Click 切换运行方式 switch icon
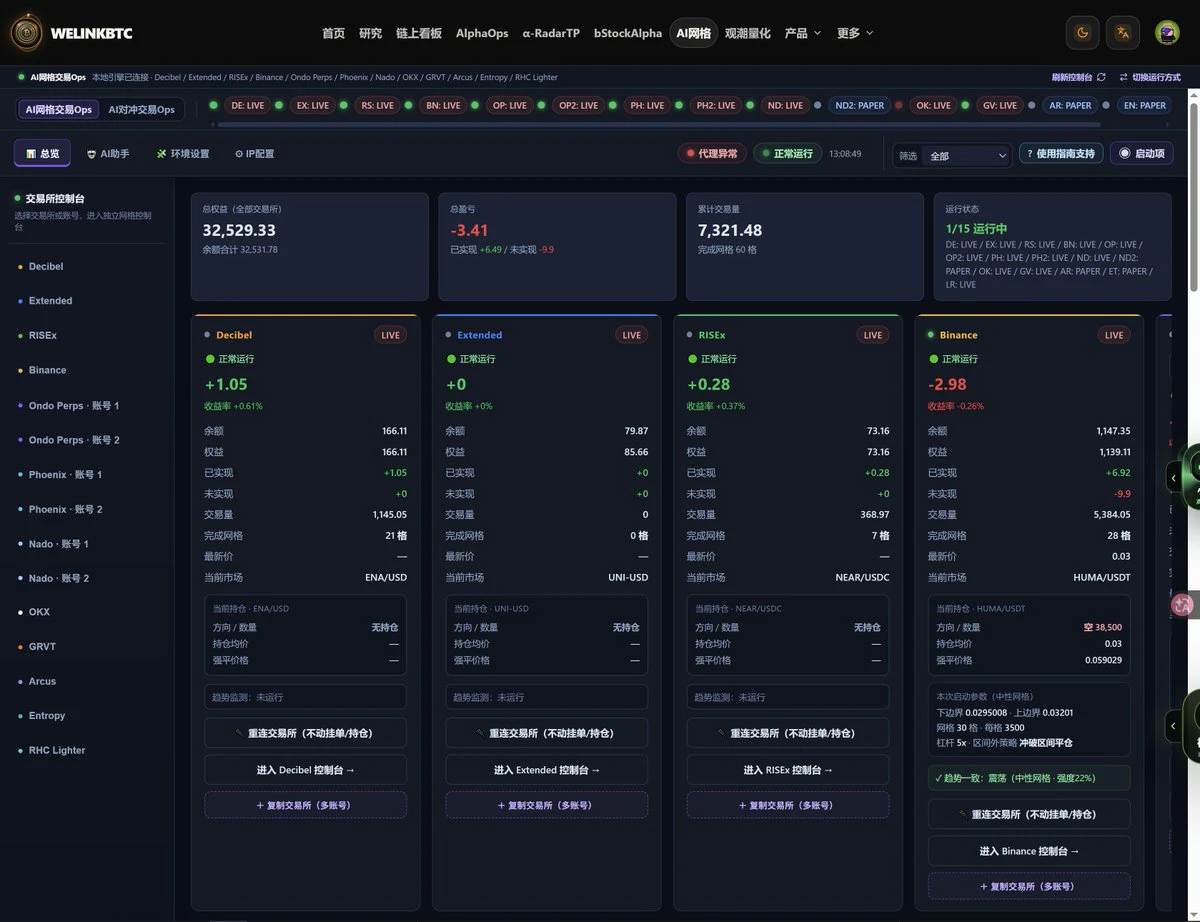The height and width of the screenshot is (922, 1200). coord(1123,77)
